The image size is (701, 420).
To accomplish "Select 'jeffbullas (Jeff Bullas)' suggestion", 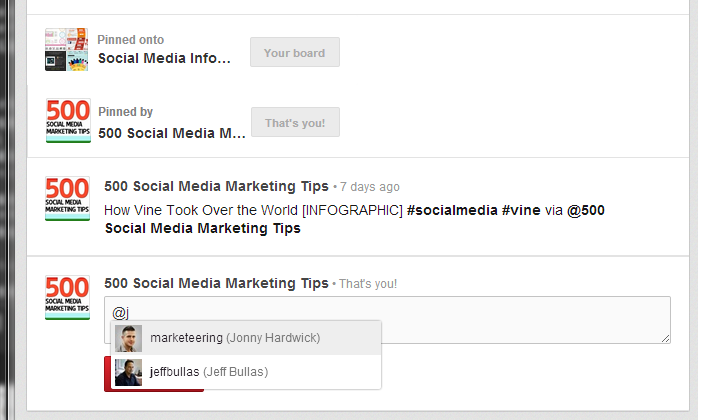I will (x=246, y=372).
